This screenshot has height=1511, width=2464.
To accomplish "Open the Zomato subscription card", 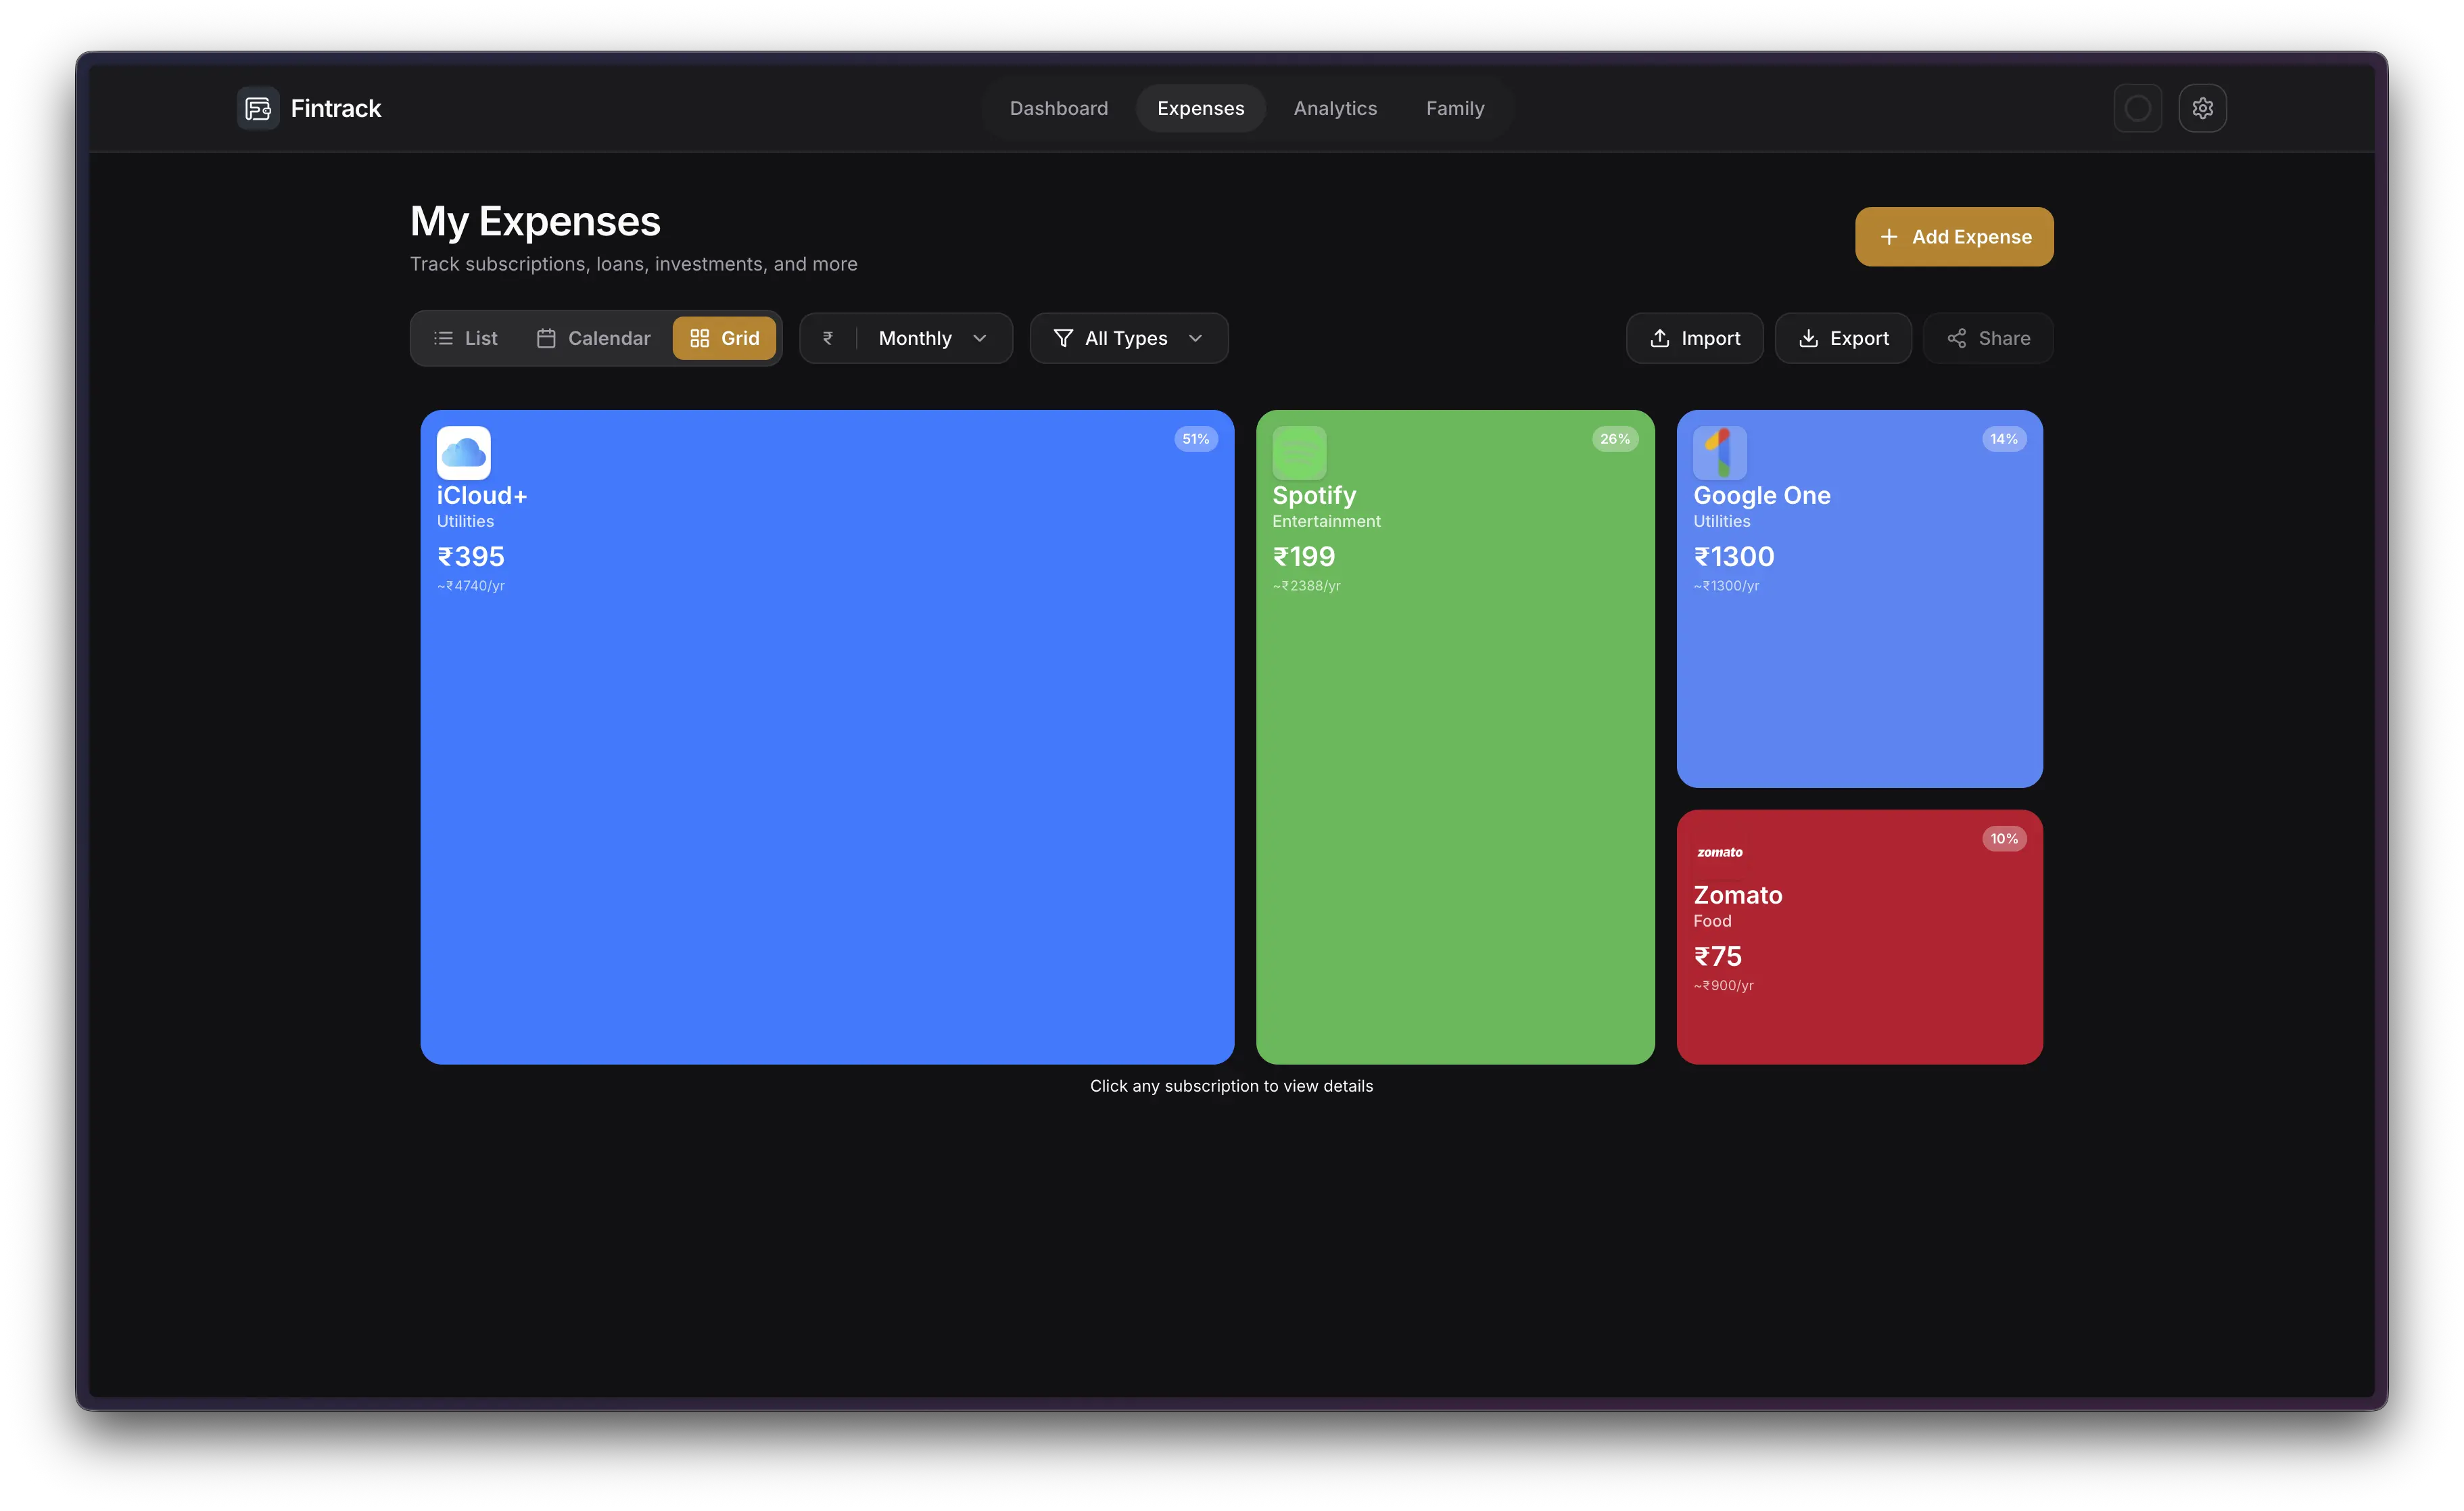I will (x=1859, y=937).
